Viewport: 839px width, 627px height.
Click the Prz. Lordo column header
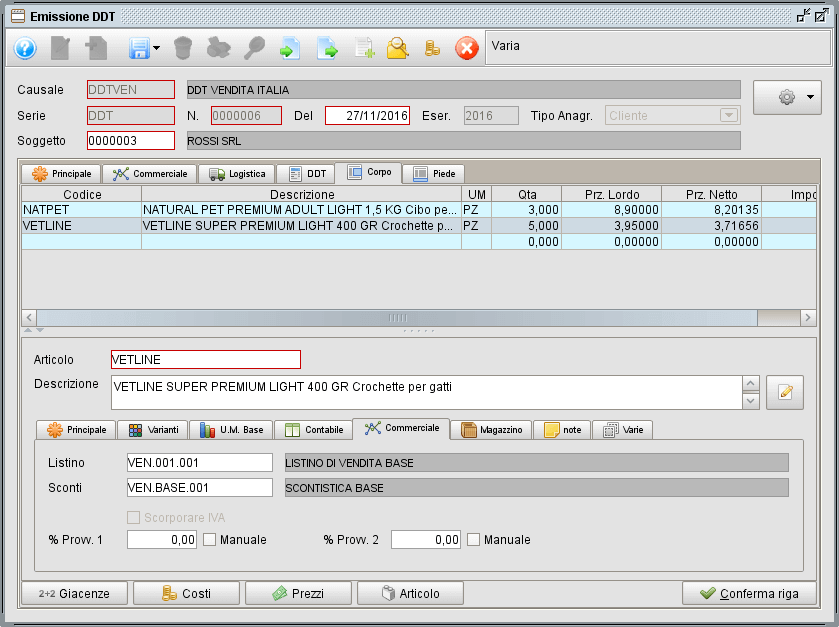coord(612,194)
